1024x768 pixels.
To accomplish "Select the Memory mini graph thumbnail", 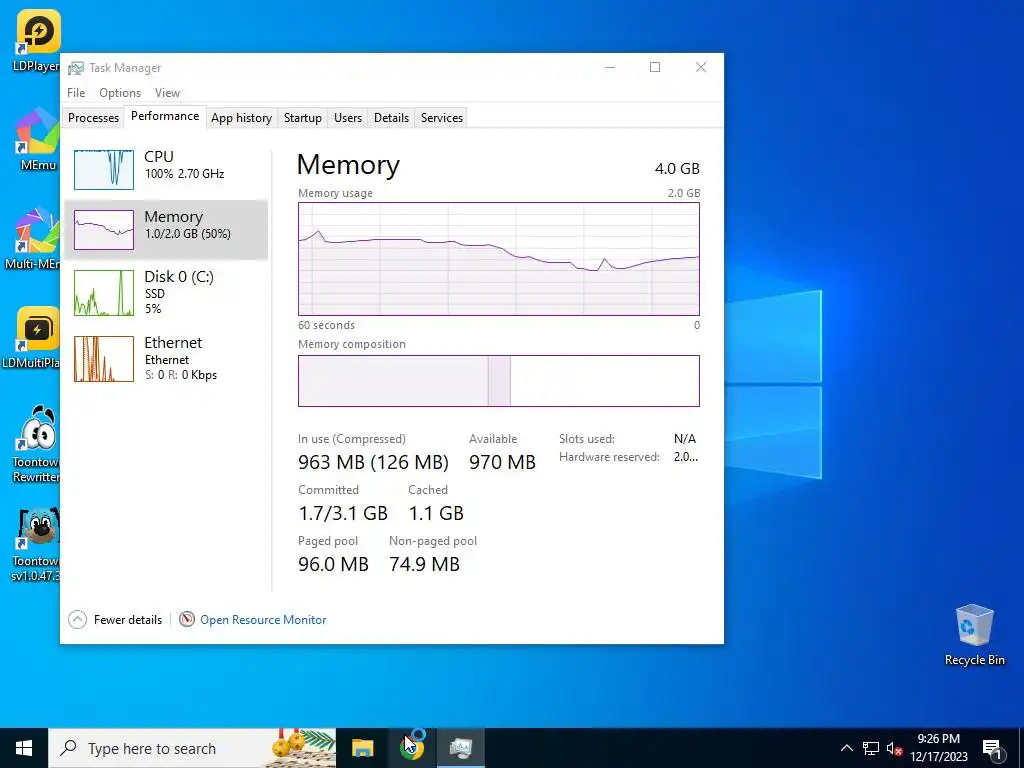I will (x=104, y=230).
